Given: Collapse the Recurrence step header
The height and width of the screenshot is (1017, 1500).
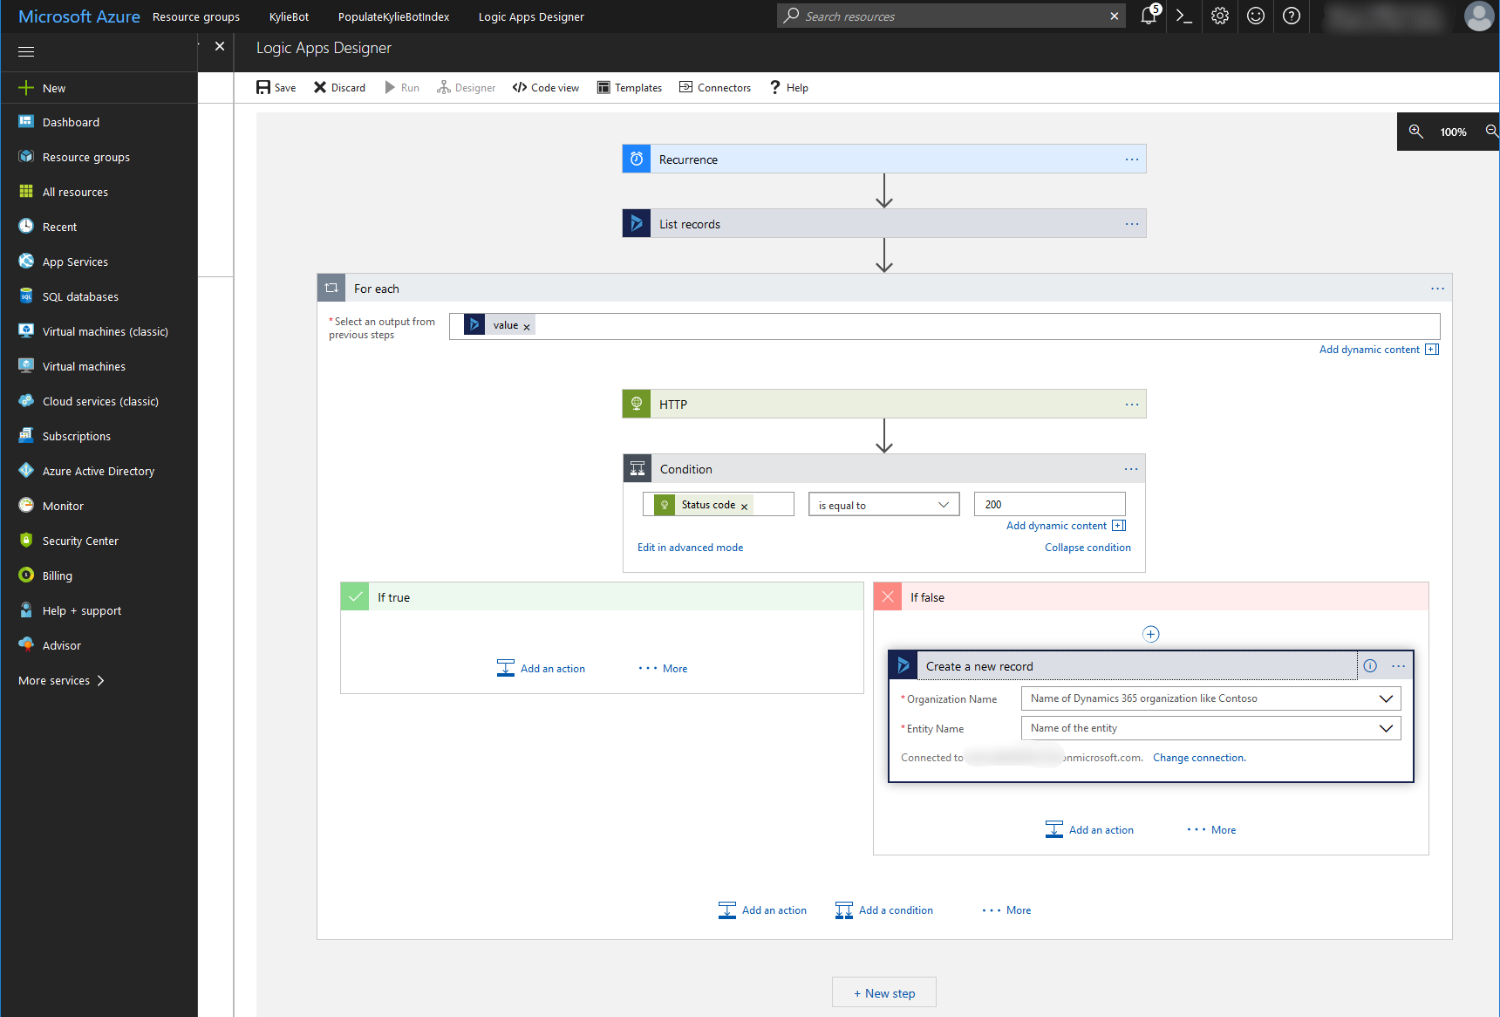Looking at the screenshot, I should click(x=884, y=159).
